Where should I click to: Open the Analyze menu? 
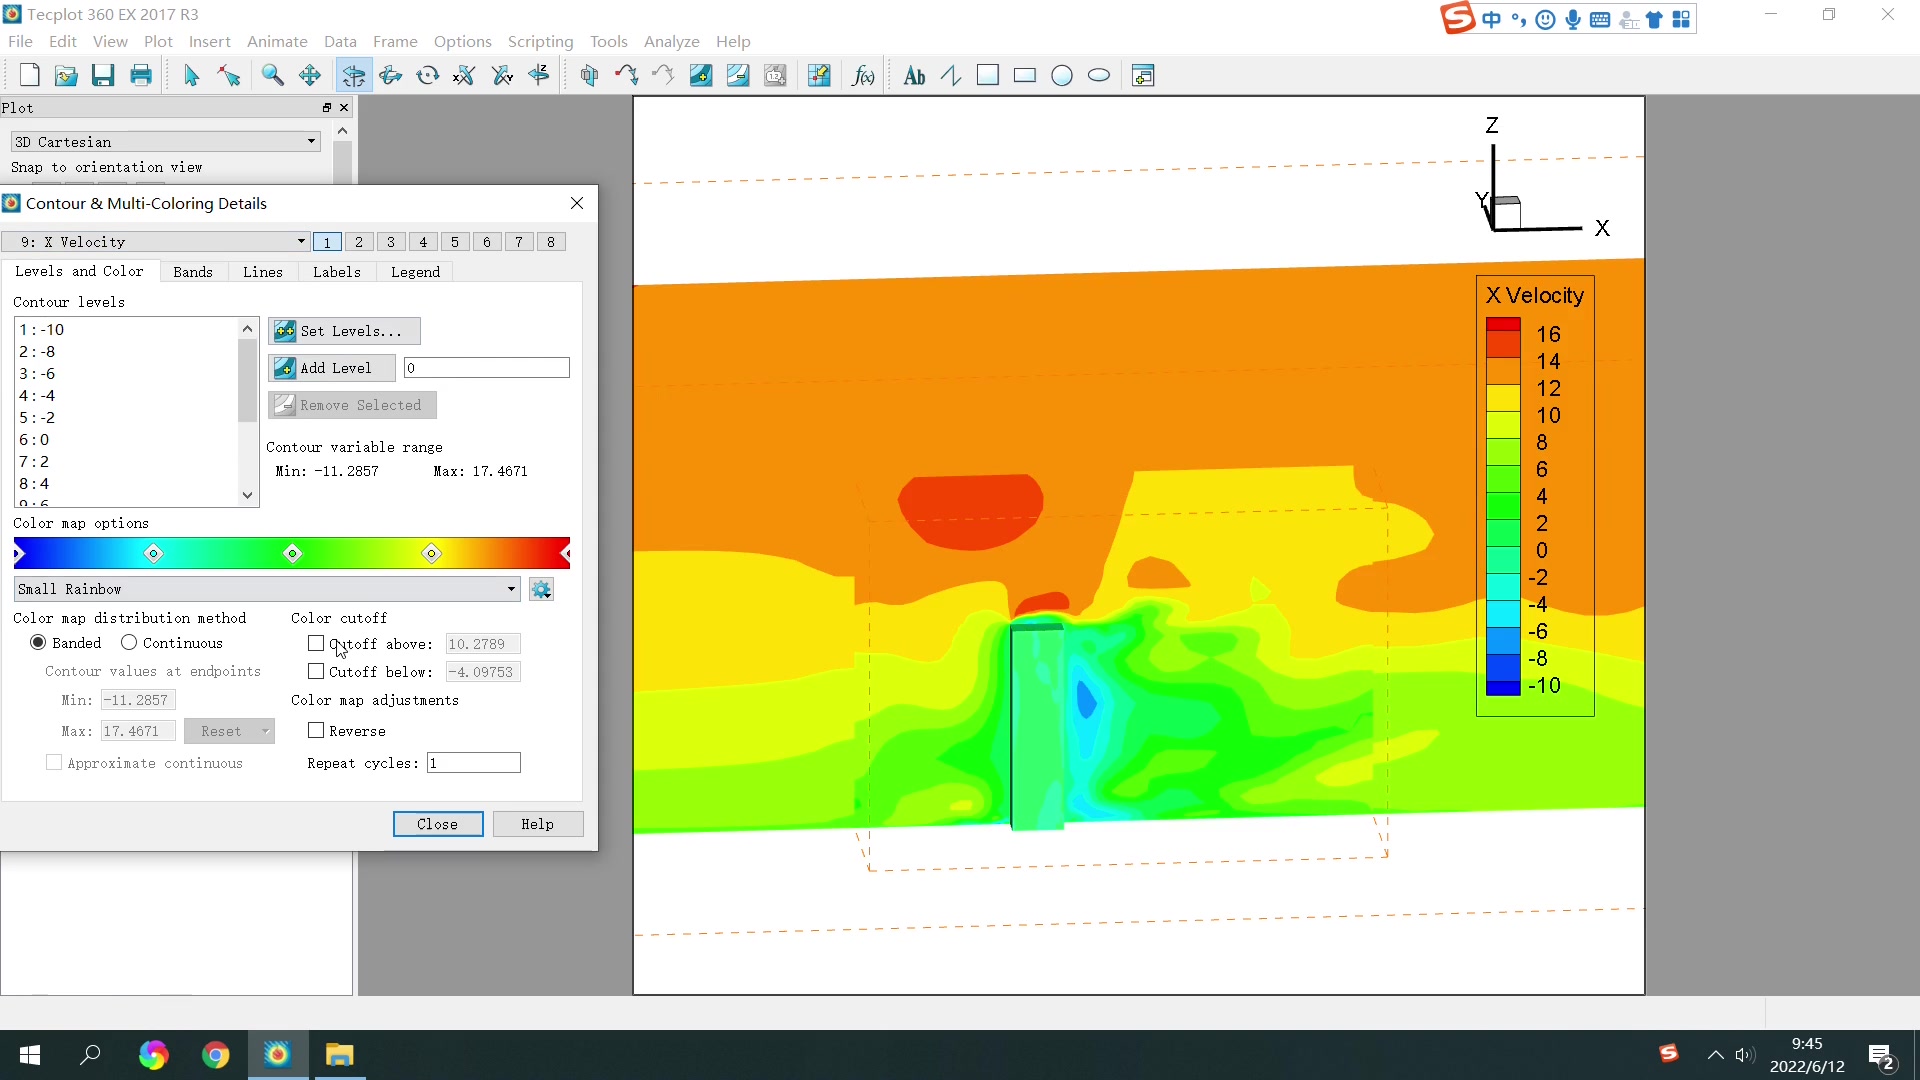(671, 41)
